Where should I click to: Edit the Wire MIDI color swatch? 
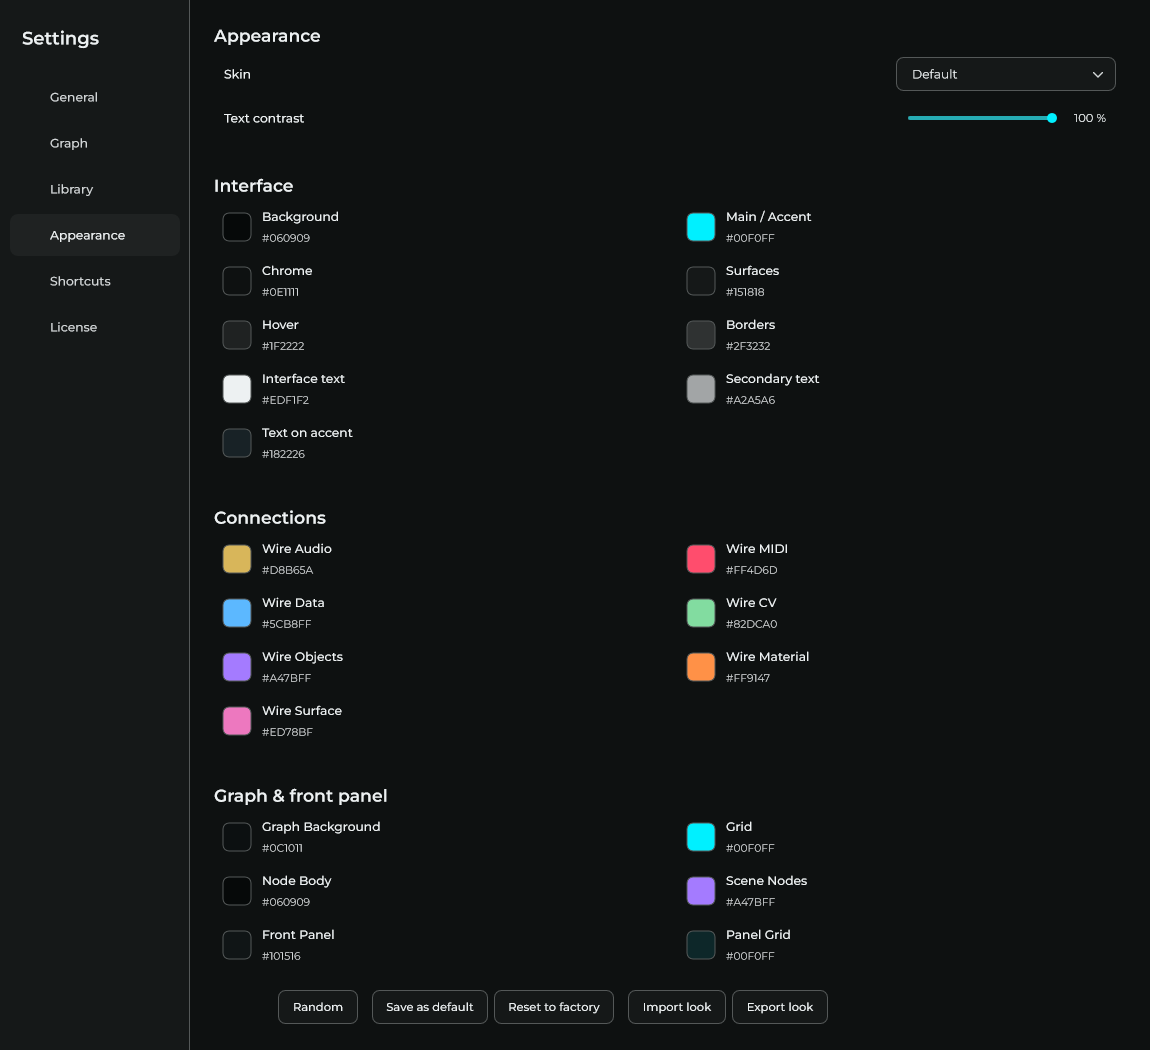coord(700,559)
